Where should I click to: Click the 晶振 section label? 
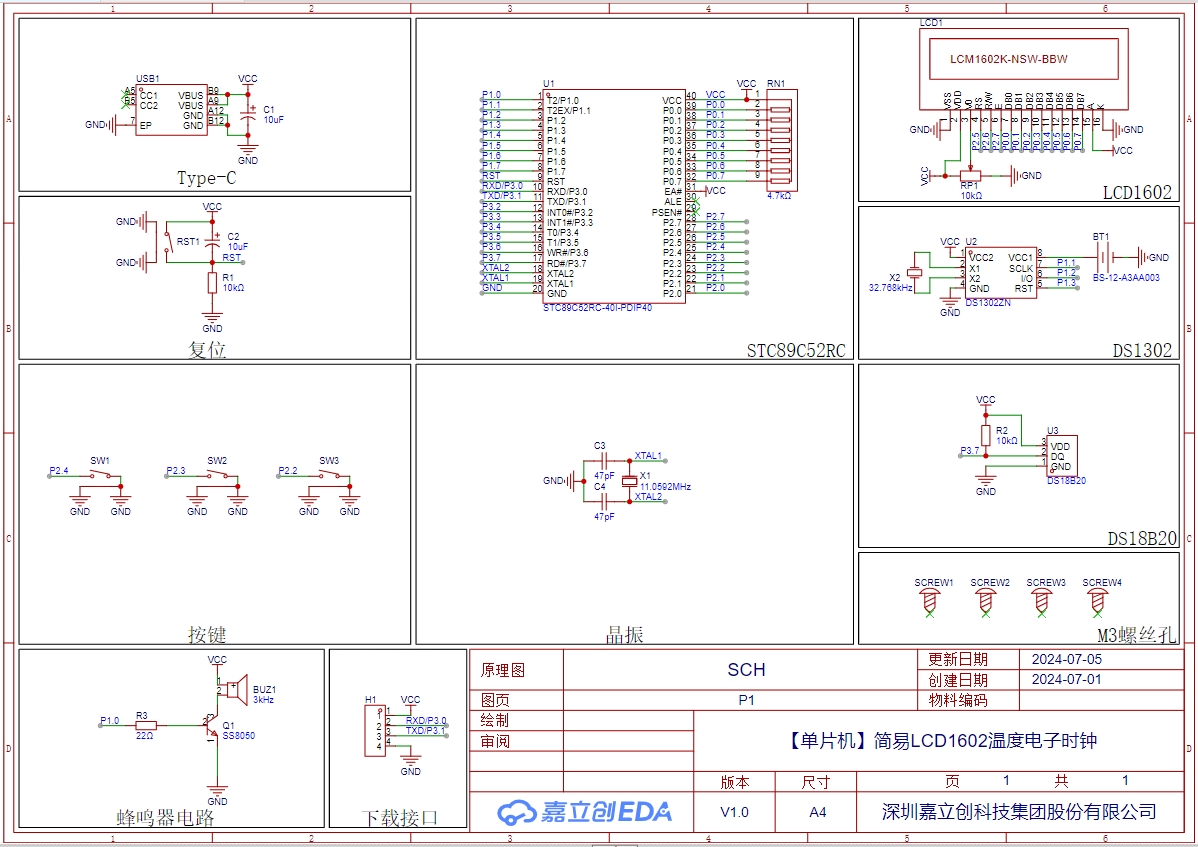[624, 634]
